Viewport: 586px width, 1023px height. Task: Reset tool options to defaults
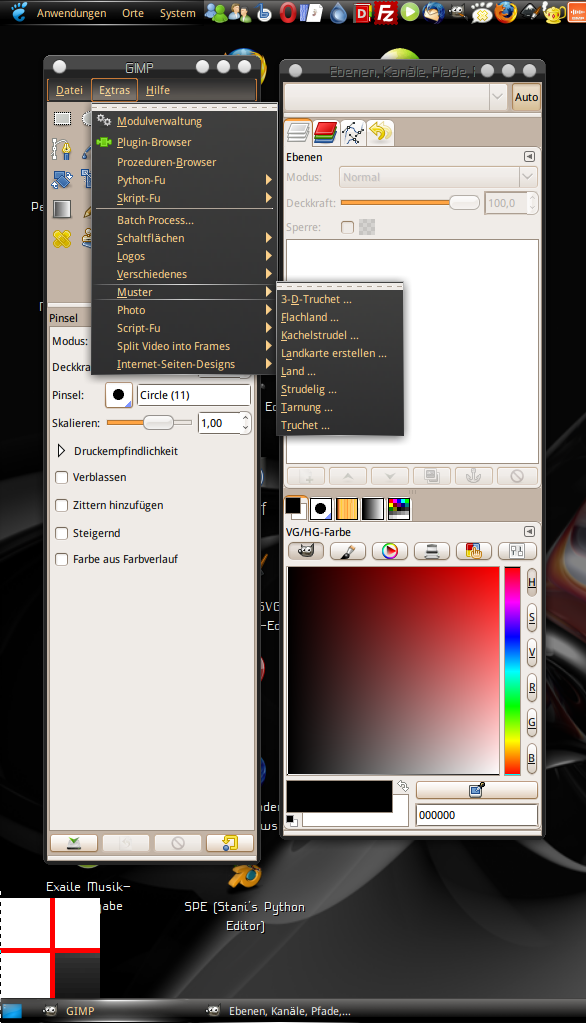[230, 843]
